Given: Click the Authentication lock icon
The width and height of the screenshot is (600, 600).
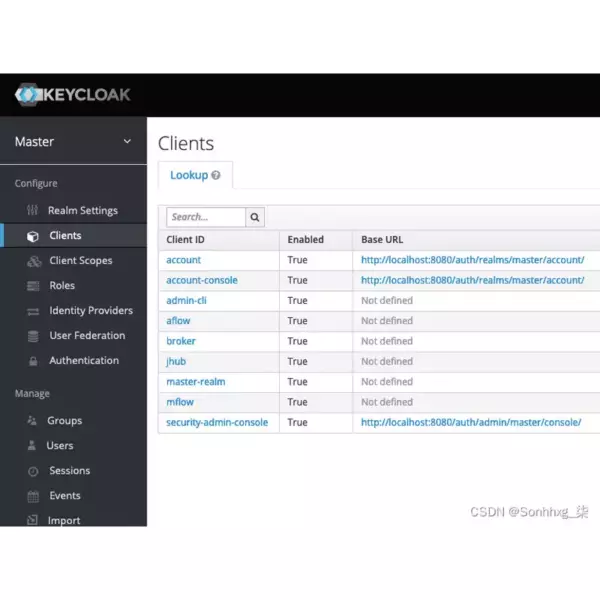Looking at the screenshot, I should click(33, 361).
